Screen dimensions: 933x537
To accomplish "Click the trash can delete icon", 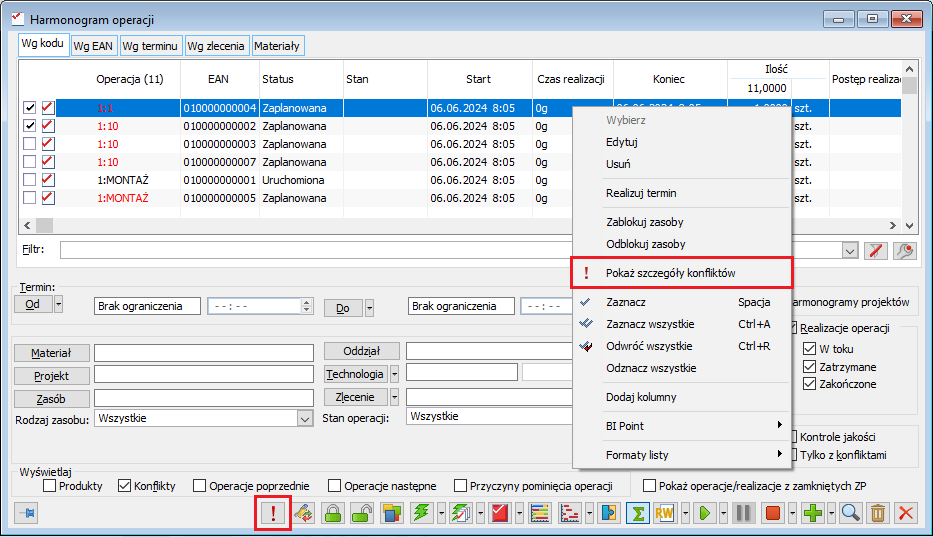I will (878, 513).
